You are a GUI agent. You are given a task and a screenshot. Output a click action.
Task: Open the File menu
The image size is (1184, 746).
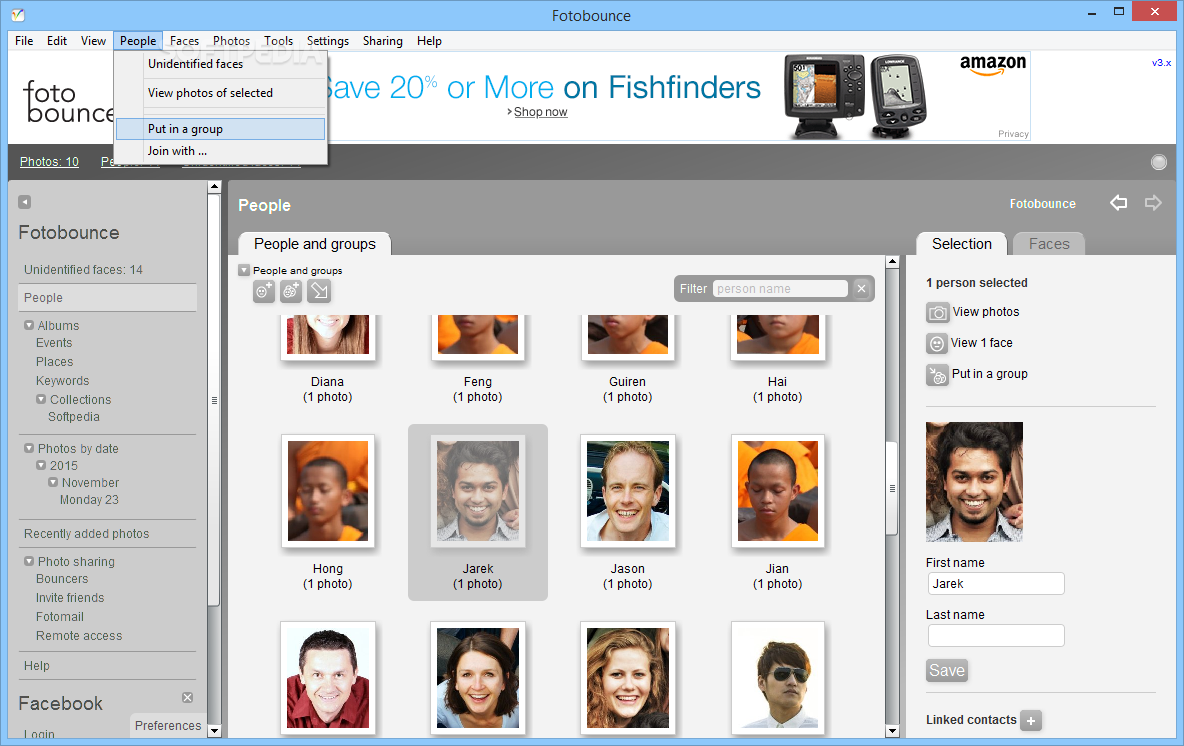coord(24,41)
